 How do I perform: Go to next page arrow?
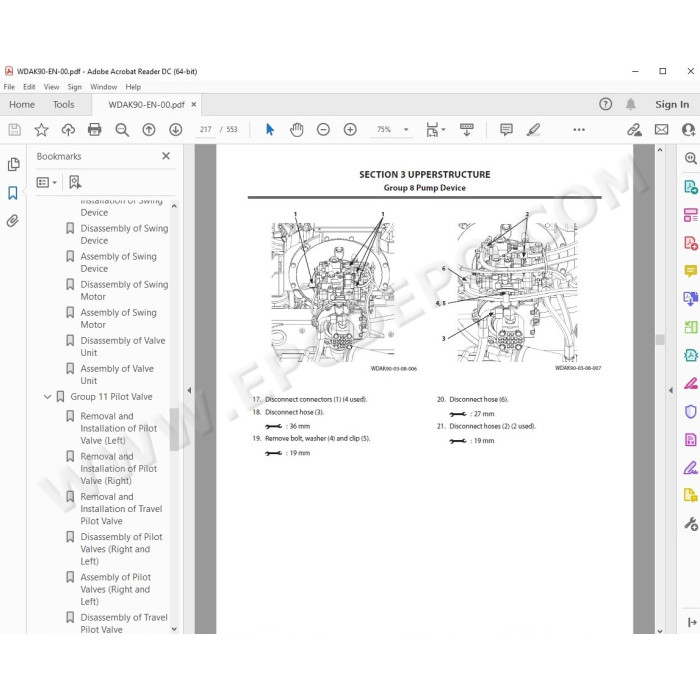[x=175, y=130]
